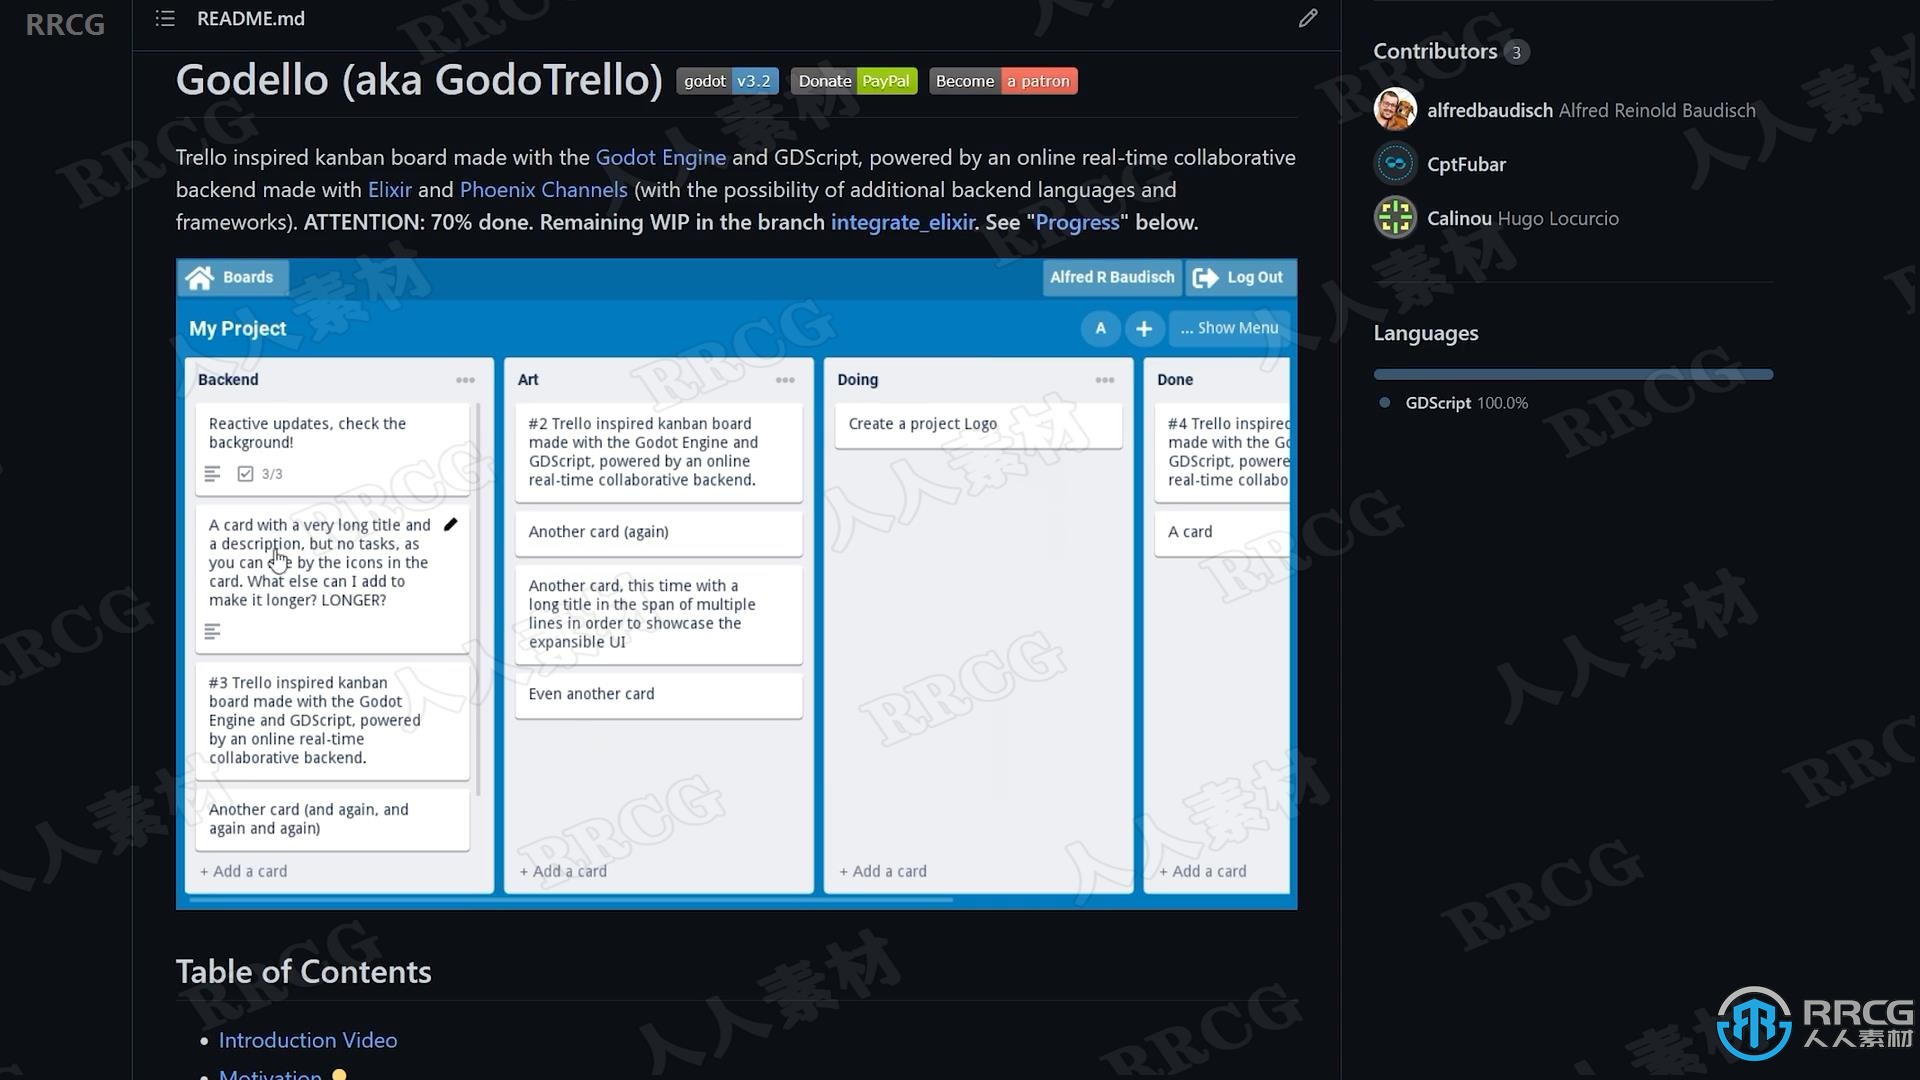Screen dimensions: 1920x1080
Task: Open the Introduction Video link
Action: tap(309, 1039)
